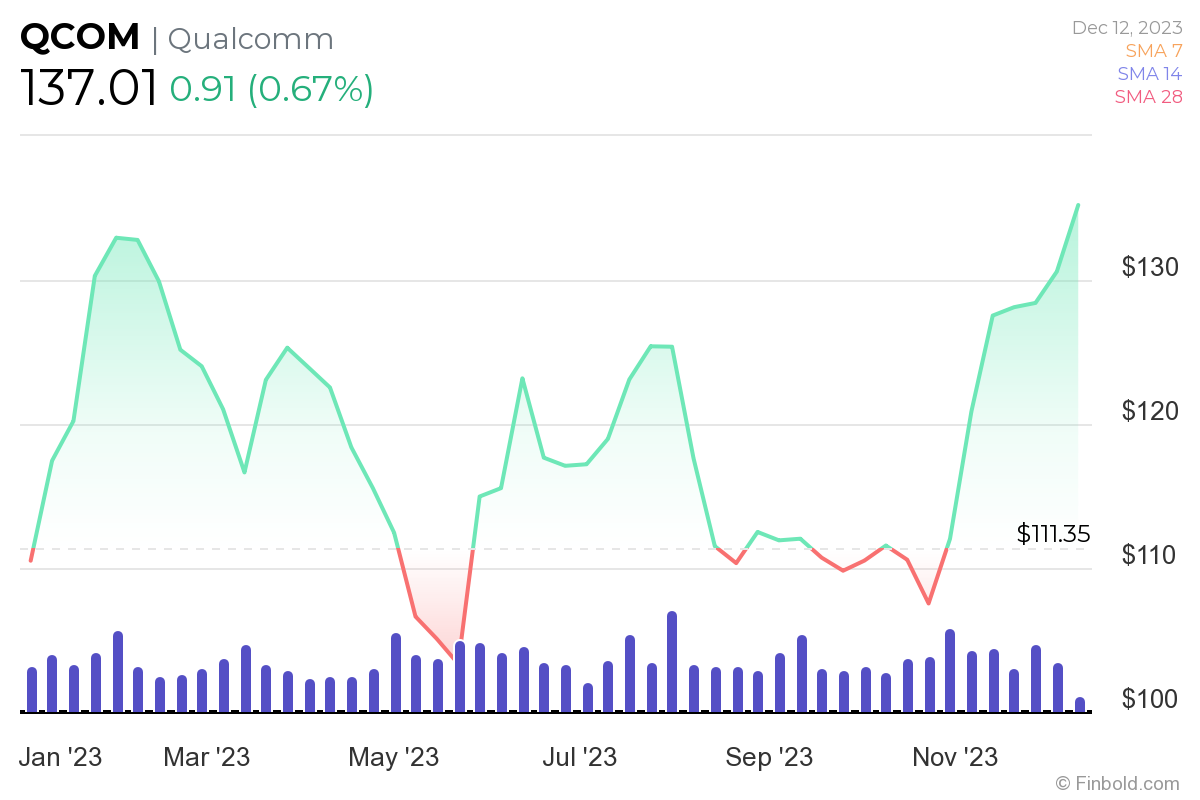This screenshot has width=1200, height=800.
Task: Click the $130 axis label
Action: 1150,267
